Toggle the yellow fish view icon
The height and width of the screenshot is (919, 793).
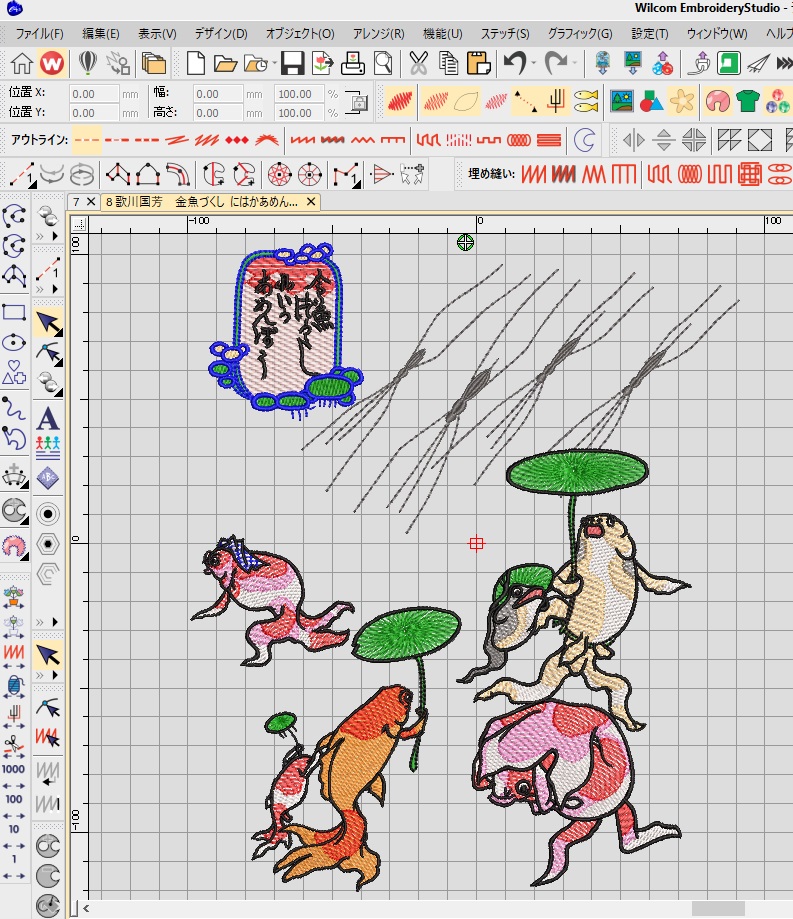coord(586,102)
